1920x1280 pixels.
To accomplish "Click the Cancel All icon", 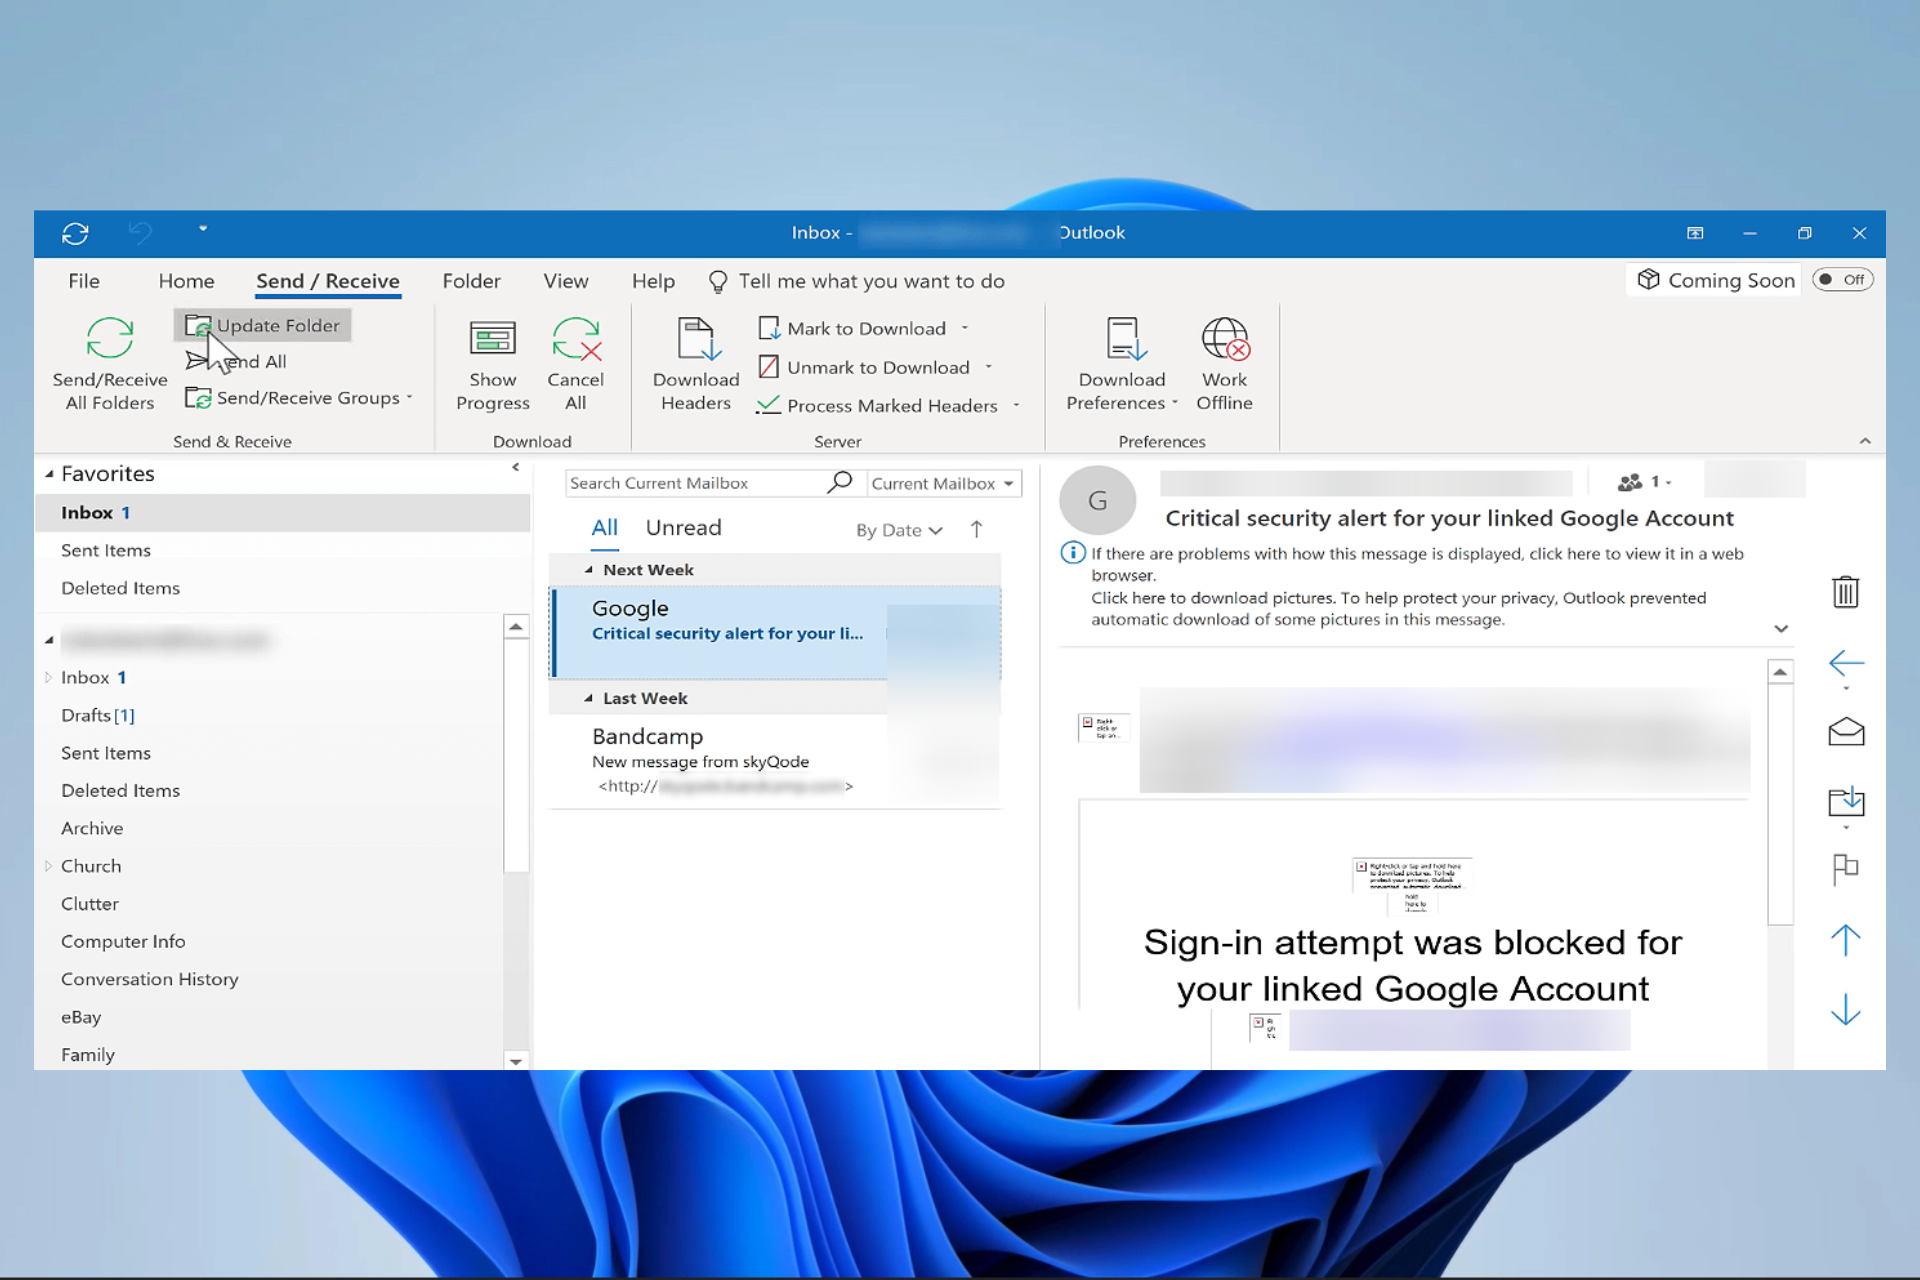I will tap(576, 339).
